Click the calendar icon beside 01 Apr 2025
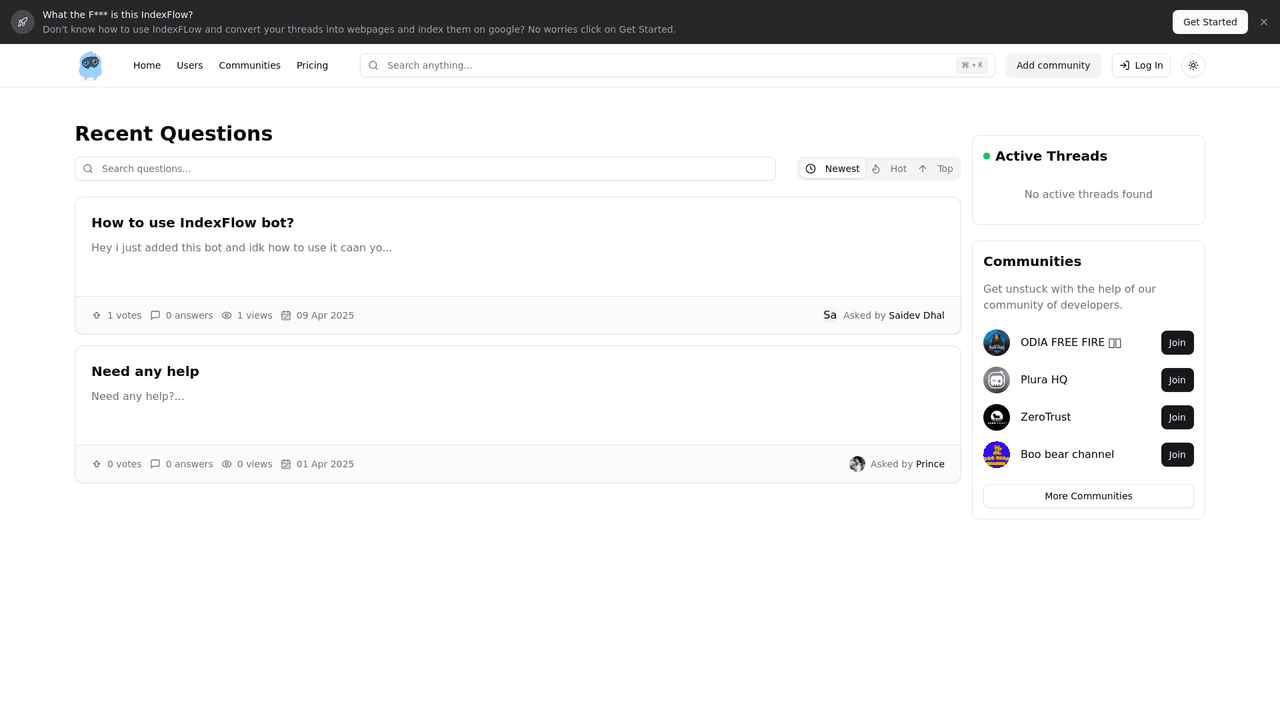The image size is (1280, 720). 286,464
